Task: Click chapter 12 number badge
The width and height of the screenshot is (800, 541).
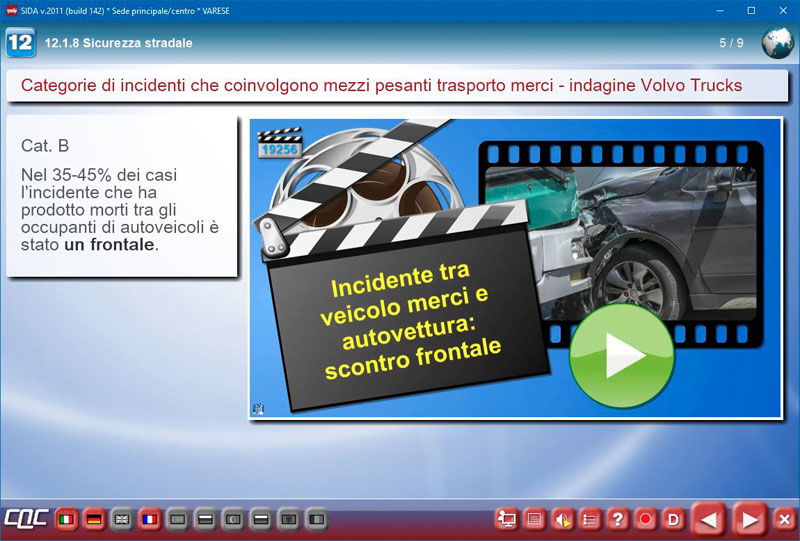Action: pyautogui.click(x=20, y=43)
